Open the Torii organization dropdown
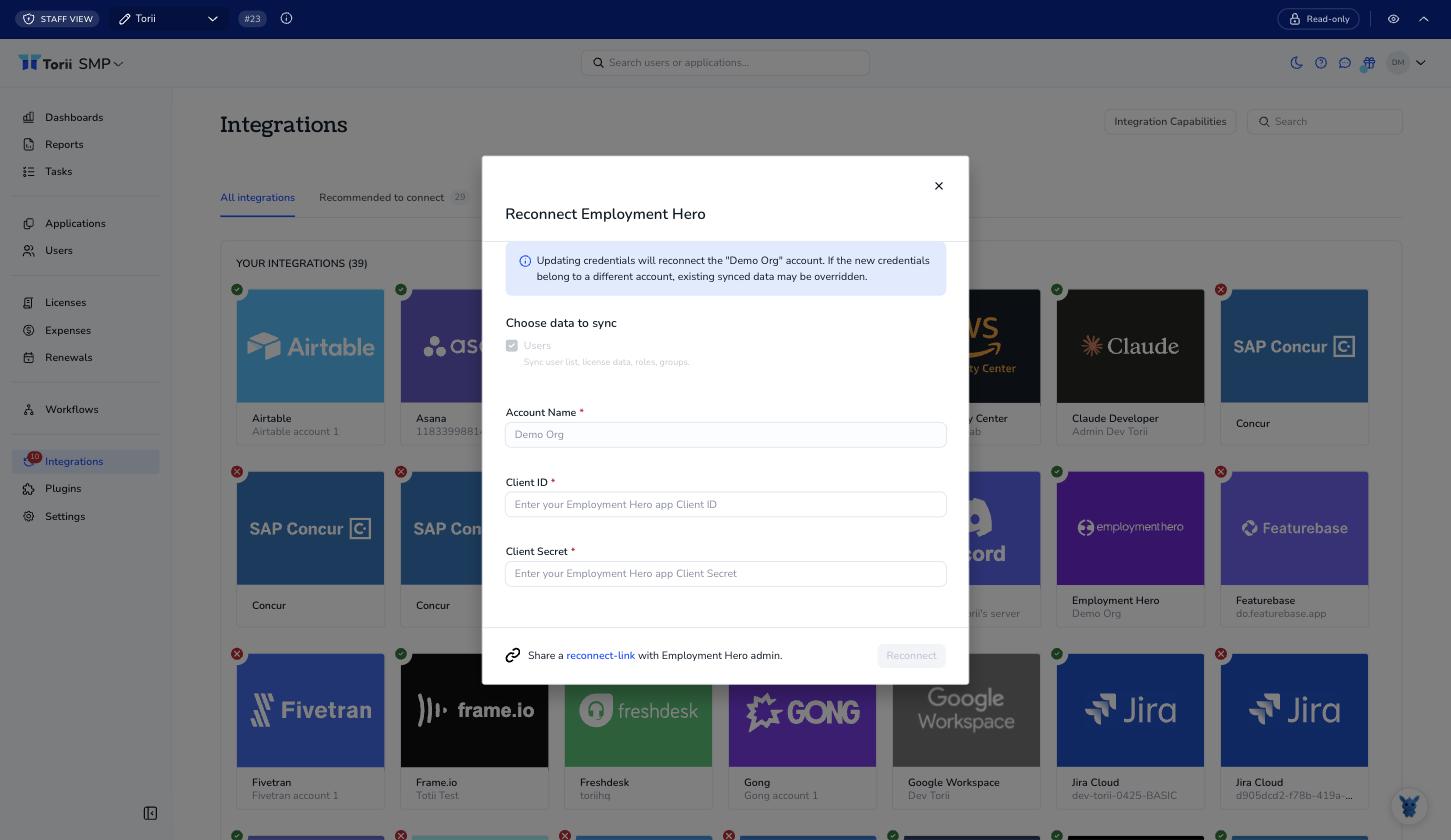This screenshot has height=840, width=1451. 168,19
